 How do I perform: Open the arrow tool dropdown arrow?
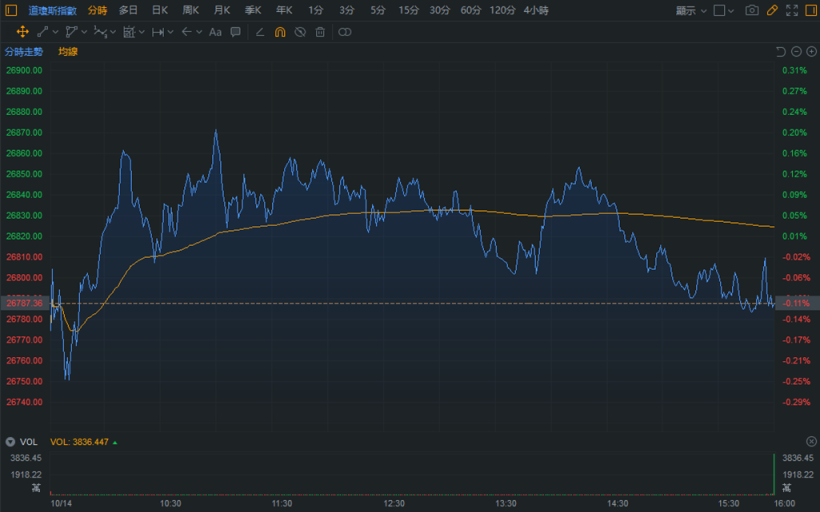pos(199,32)
